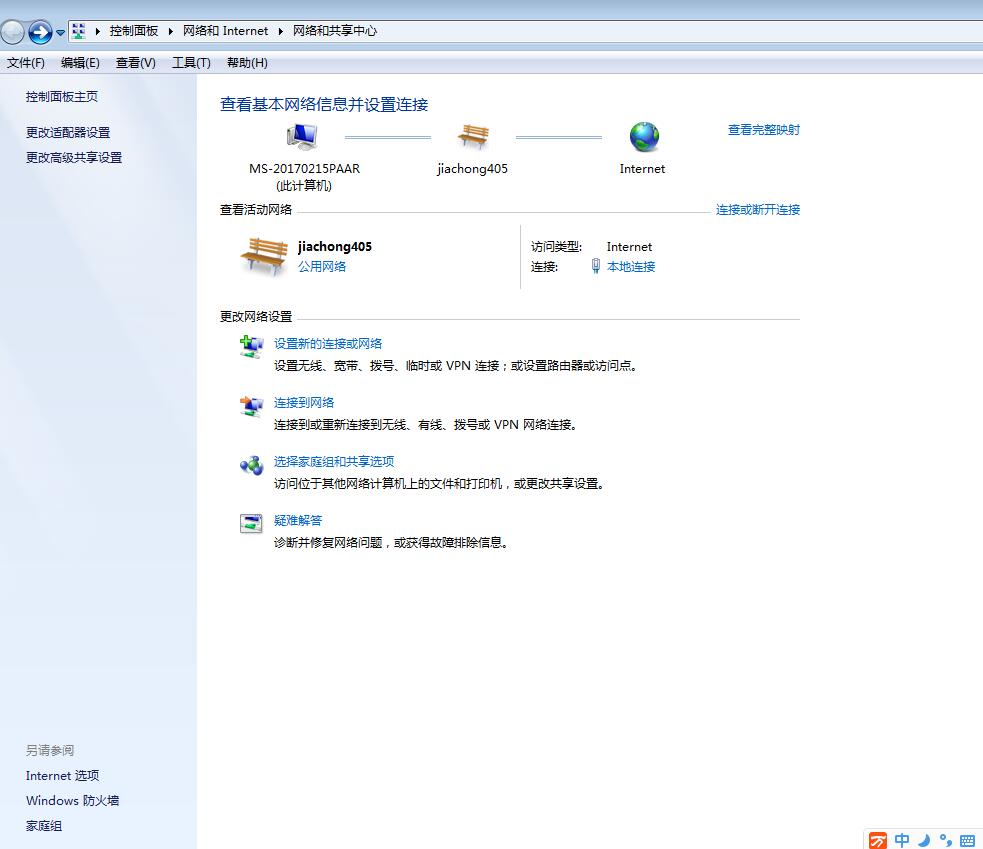Expand the arrow before 控制面板 breadcrumb
This screenshot has width=983, height=849.
click(x=97, y=31)
